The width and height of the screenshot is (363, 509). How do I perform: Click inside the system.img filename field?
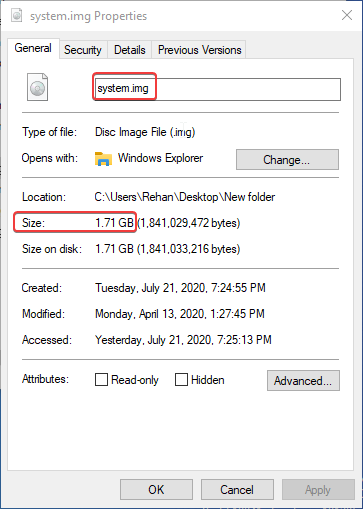click(x=218, y=89)
